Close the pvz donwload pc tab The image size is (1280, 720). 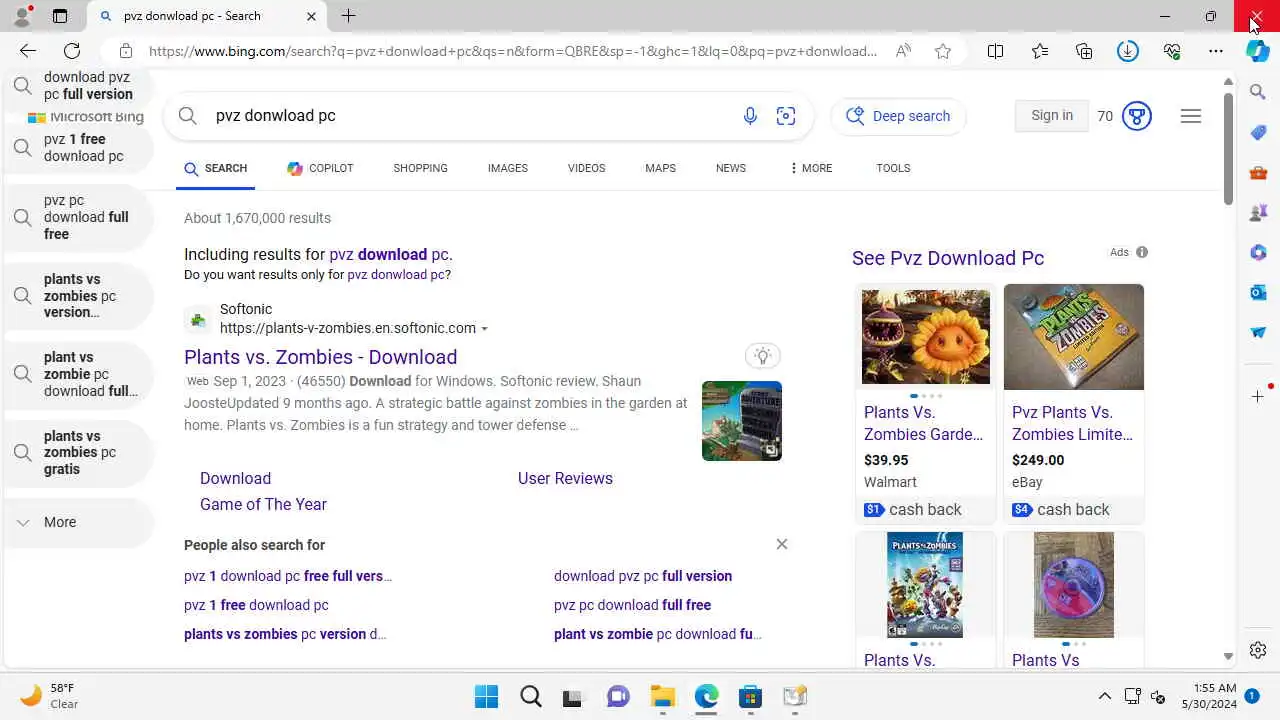pyautogui.click(x=311, y=16)
